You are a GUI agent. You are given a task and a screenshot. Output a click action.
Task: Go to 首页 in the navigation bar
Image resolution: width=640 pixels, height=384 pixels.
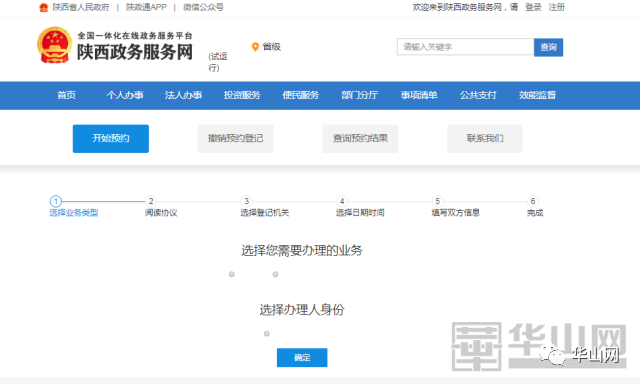(67, 95)
